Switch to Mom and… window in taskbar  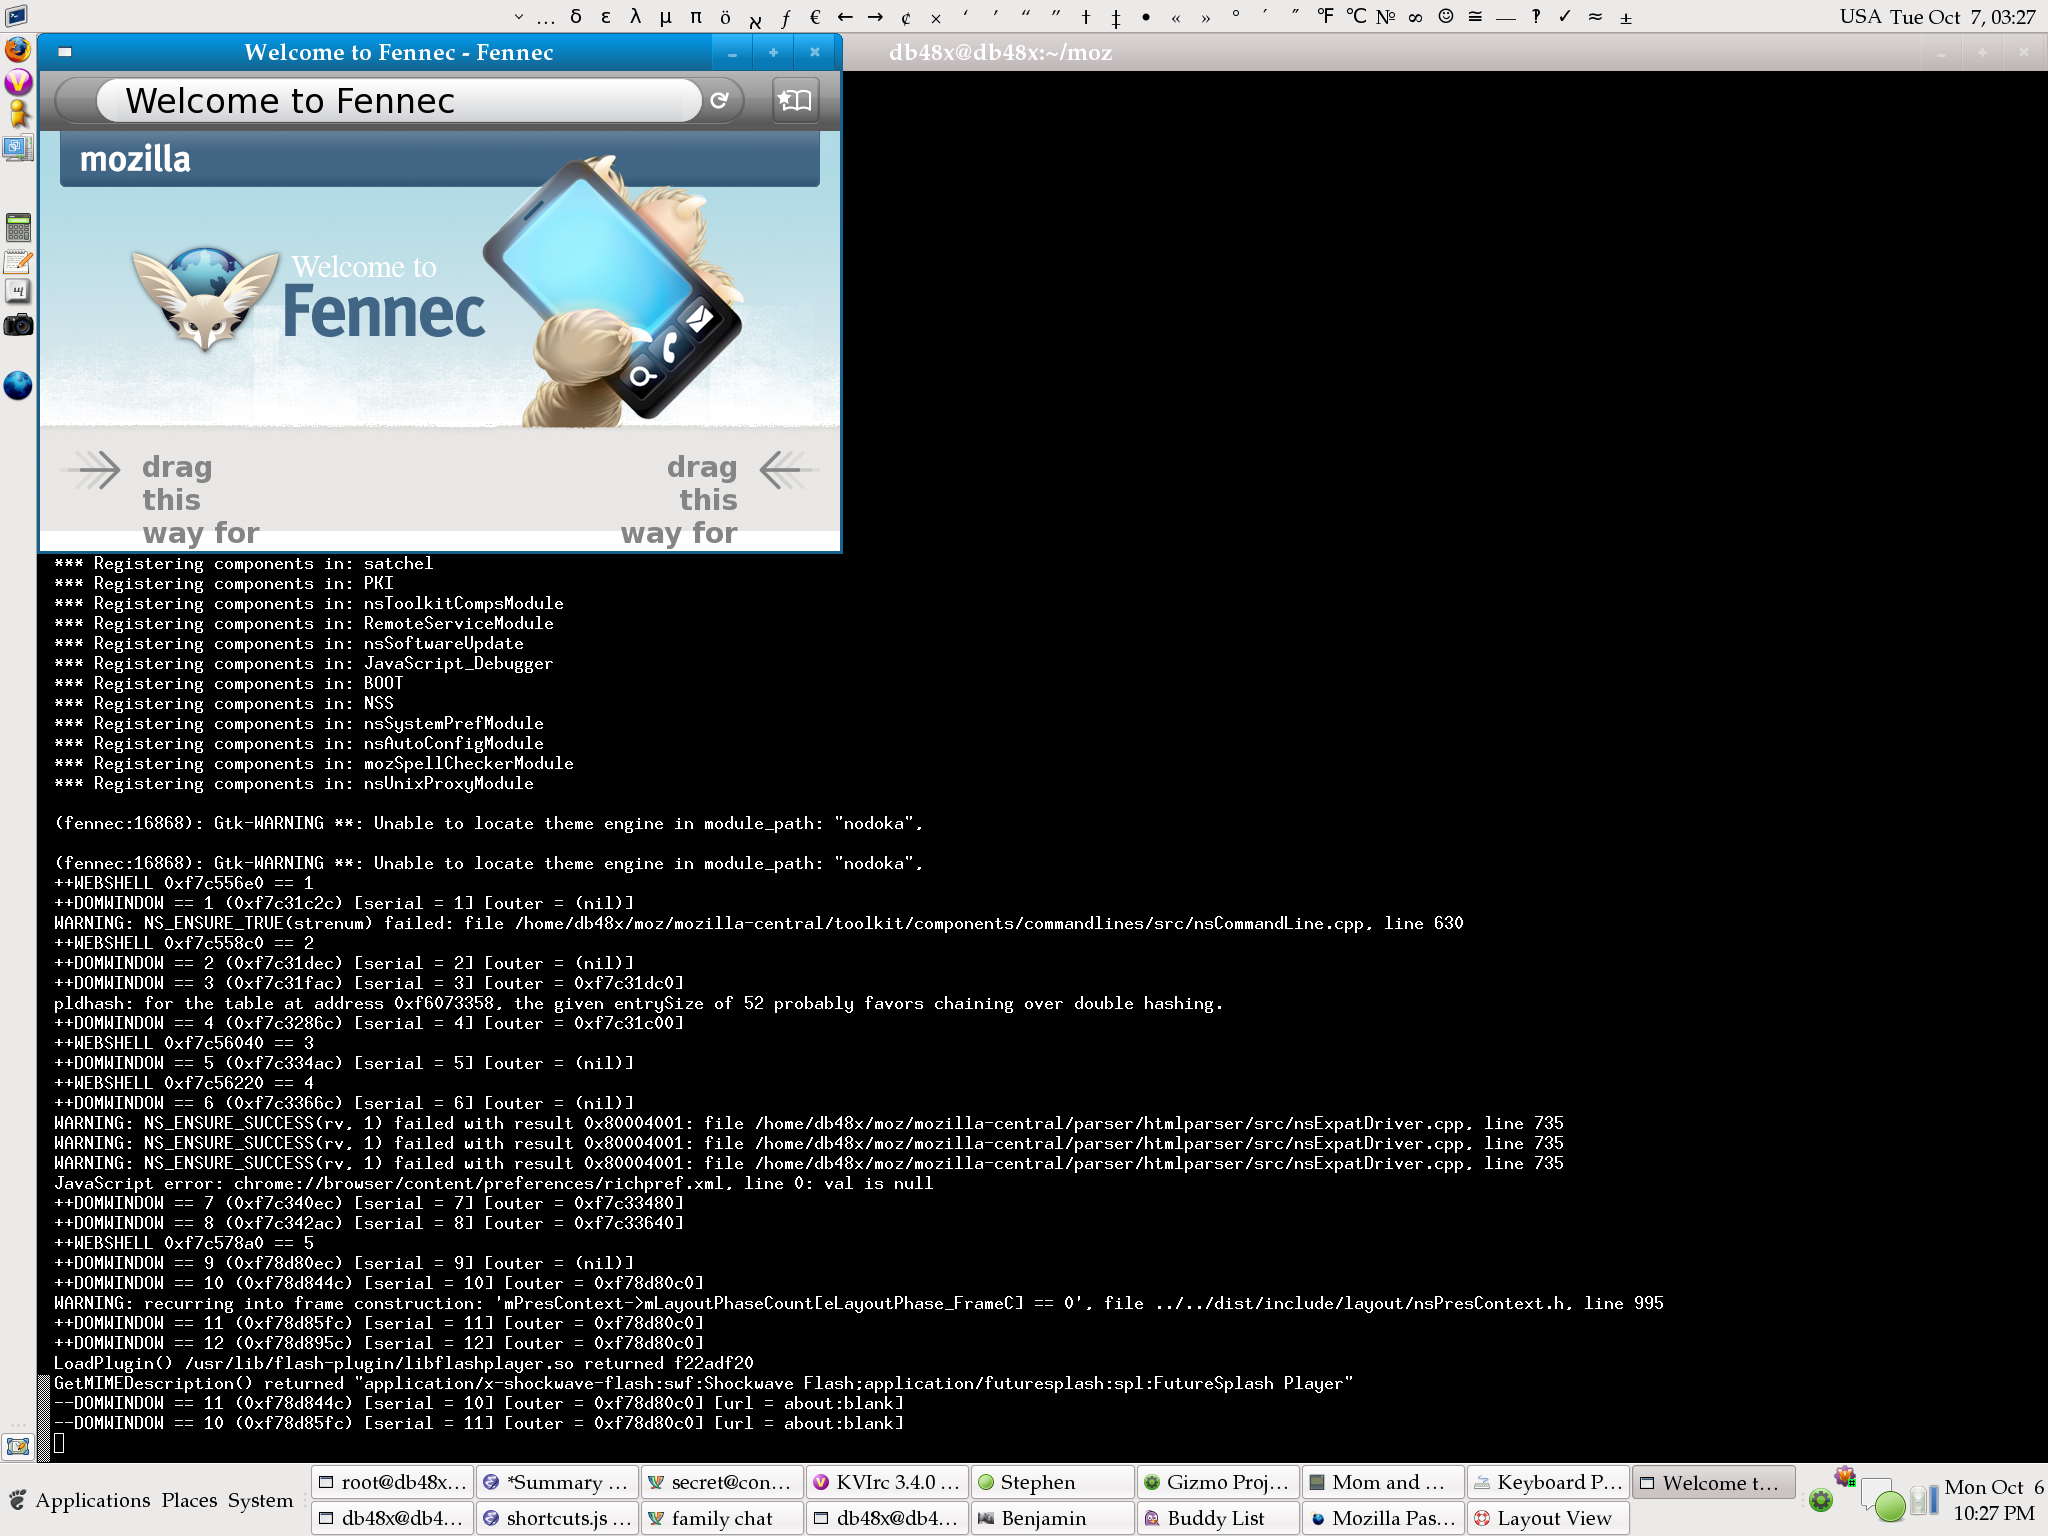(1383, 1482)
